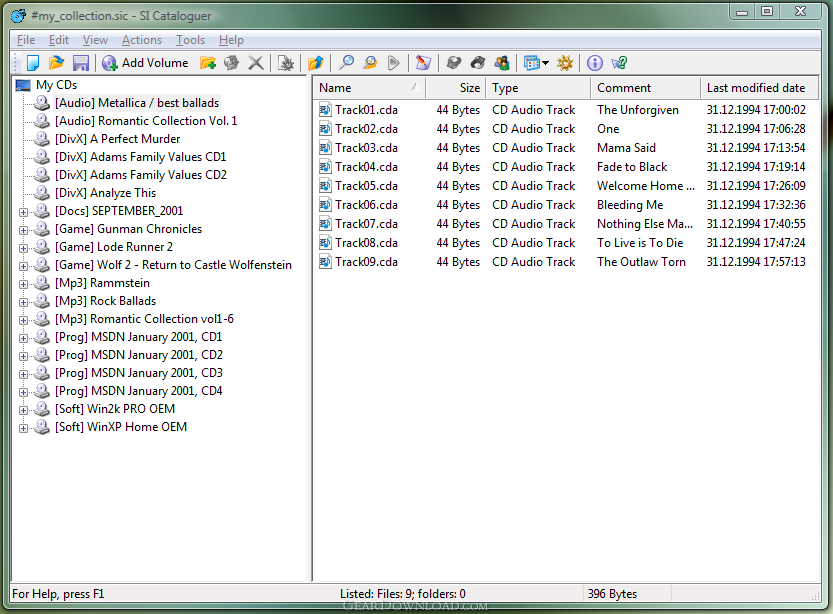Click the magnifier Search toolbar icon
Viewport: 833px width, 614px height.
(x=346, y=63)
